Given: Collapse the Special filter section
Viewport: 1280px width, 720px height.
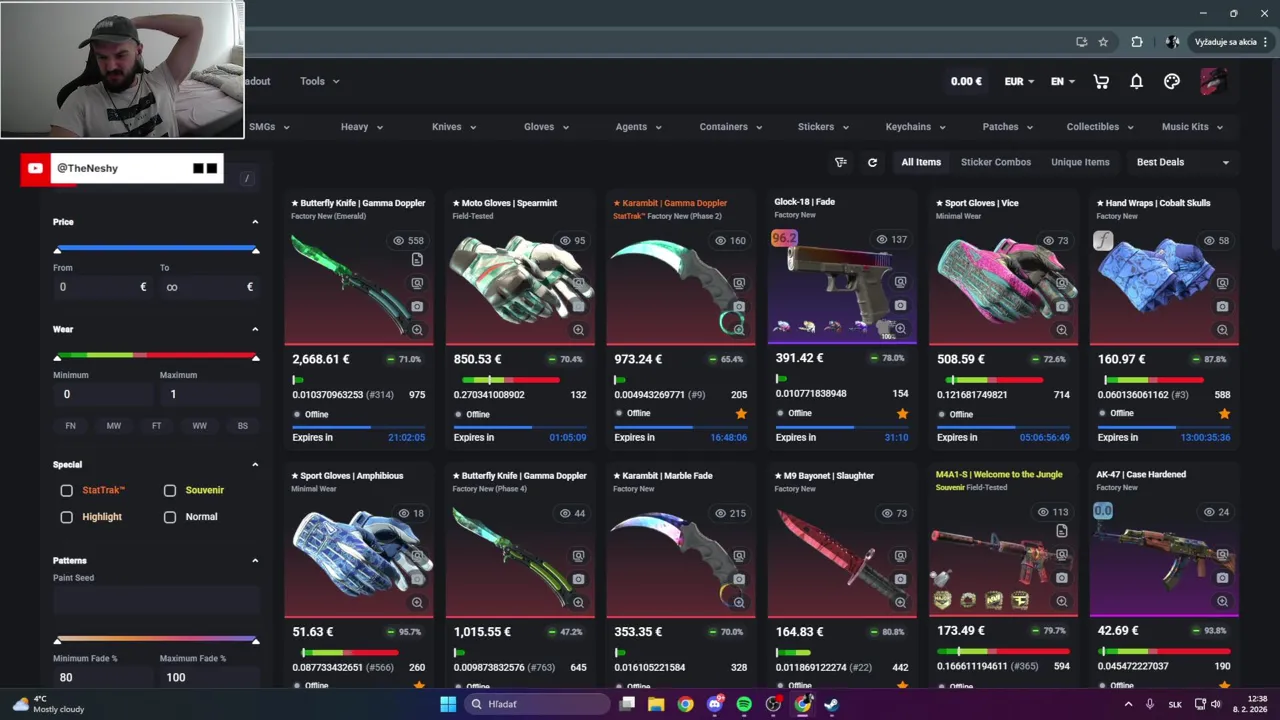Looking at the screenshot, I should coord(255,464).
